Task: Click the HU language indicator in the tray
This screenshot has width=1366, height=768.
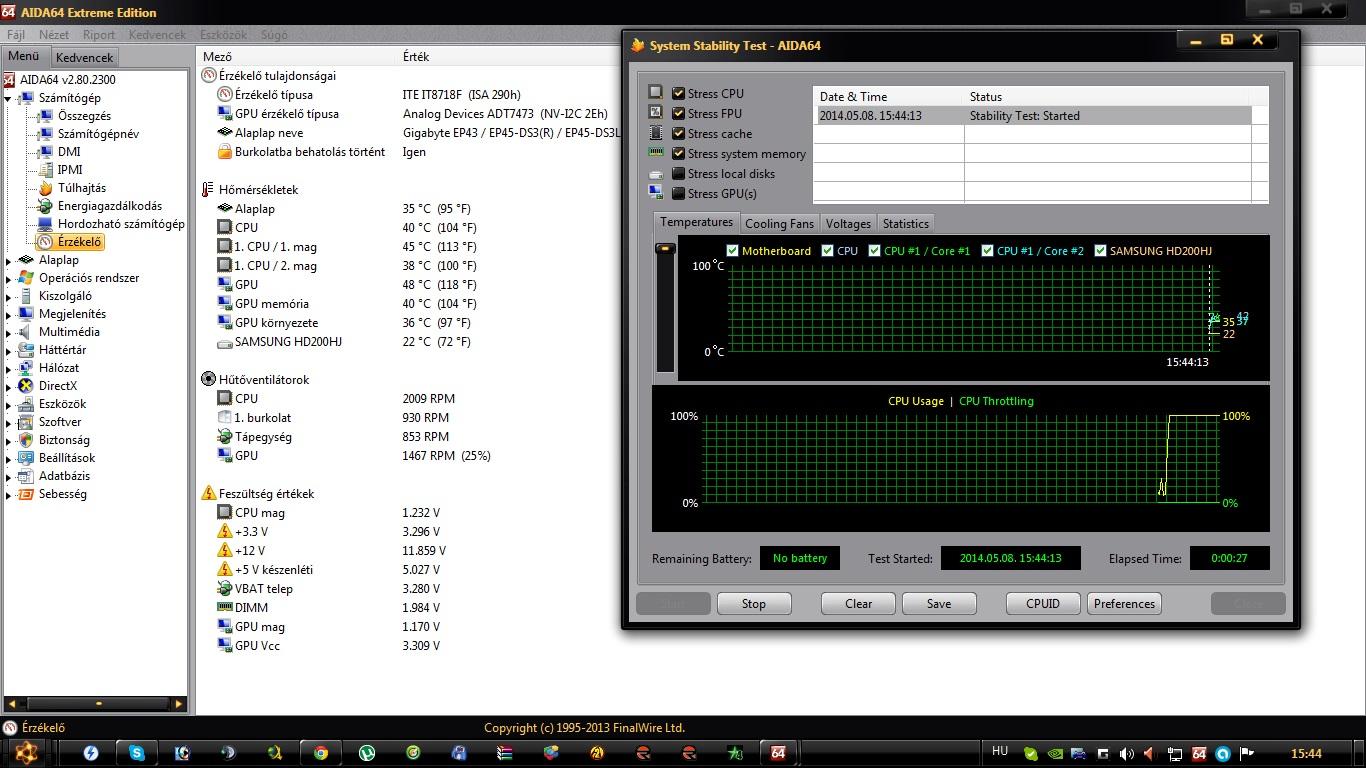Action: pyautogui.click(x=1000, y=752)
